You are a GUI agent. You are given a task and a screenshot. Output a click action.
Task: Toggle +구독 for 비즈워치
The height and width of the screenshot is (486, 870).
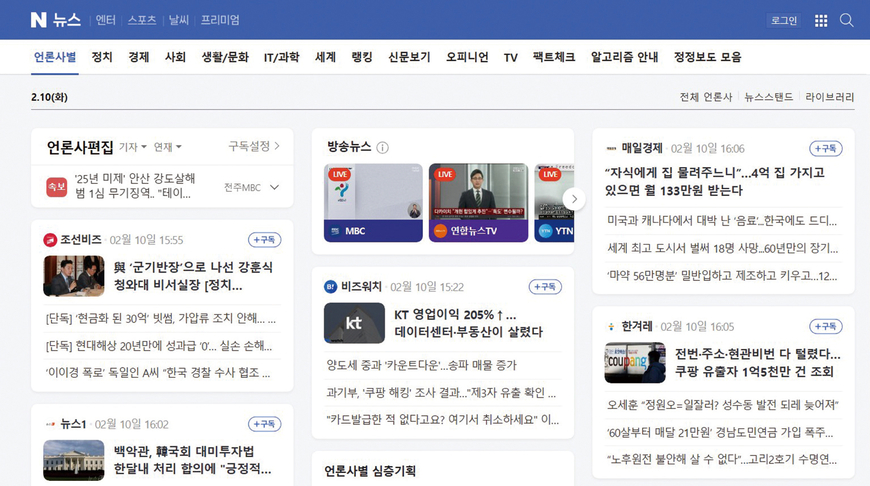point(545,287)
